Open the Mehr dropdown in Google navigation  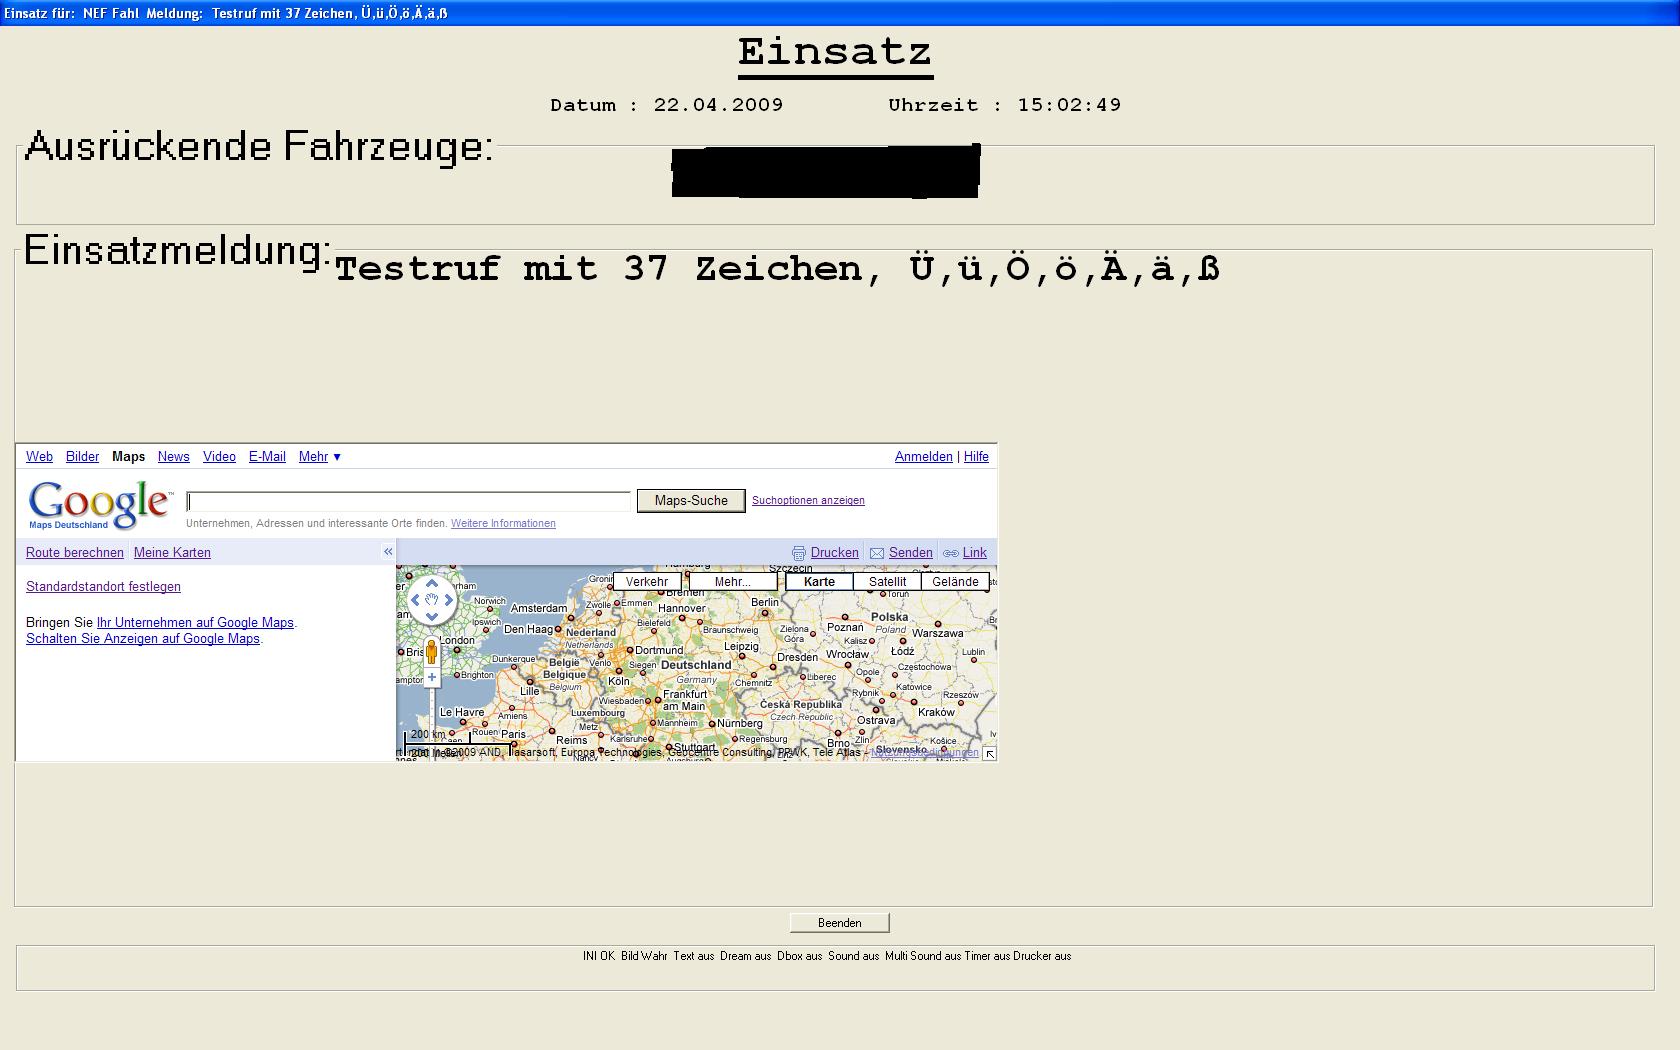click(319, 457)
